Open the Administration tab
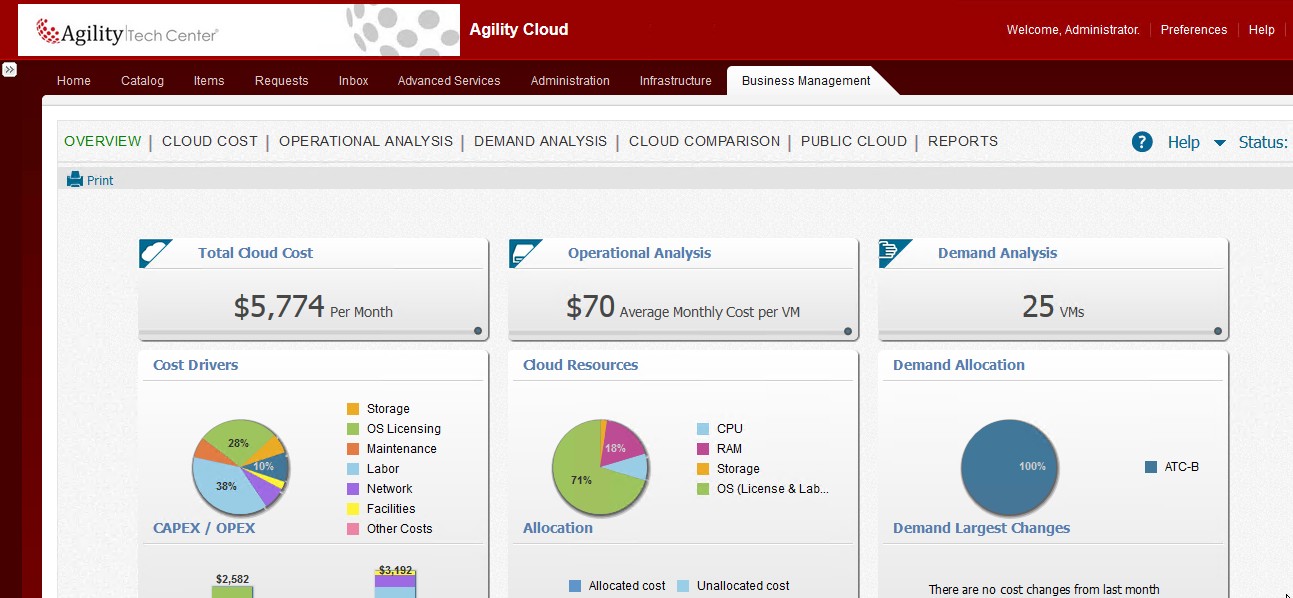The width and height of the screenshot is (1293, 598). coord(570,81)
